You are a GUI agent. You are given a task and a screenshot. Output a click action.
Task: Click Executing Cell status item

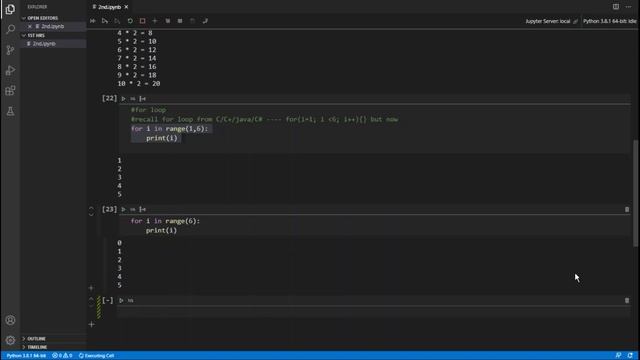click(x=96, y=356)
